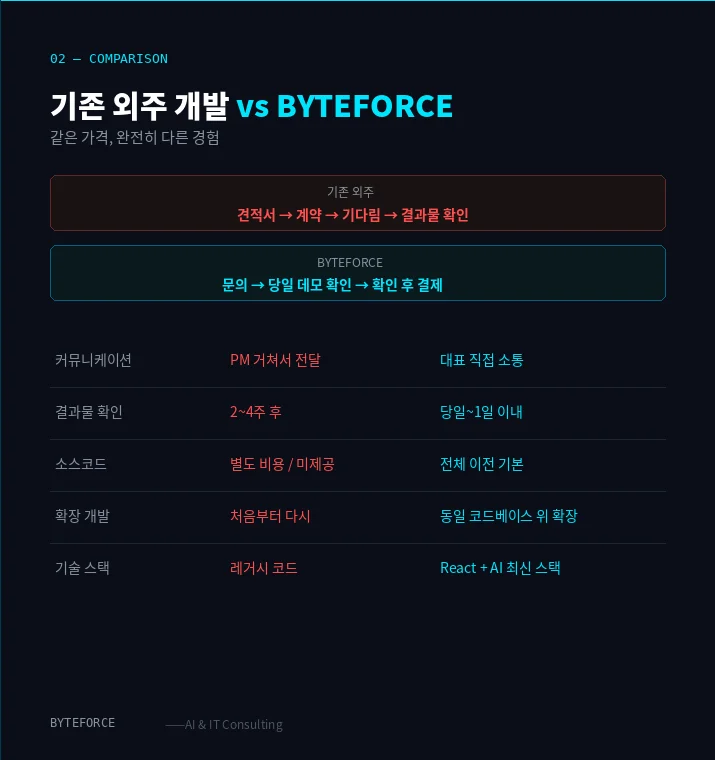
Task: Select the "PM 거쳐서 전달" cell
Action: [x=275, y=360]
